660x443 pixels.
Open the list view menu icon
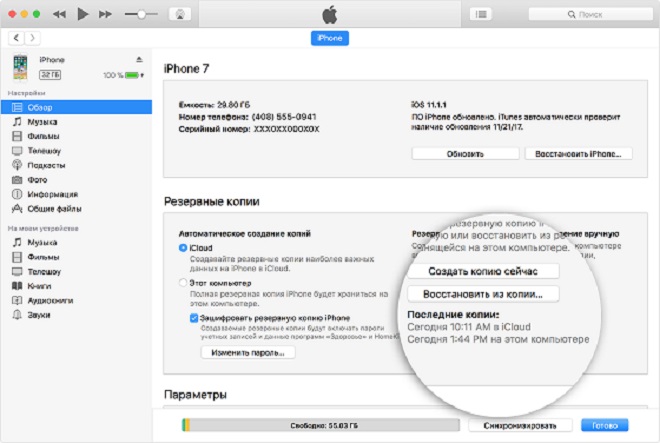click(x=481, y=14)
